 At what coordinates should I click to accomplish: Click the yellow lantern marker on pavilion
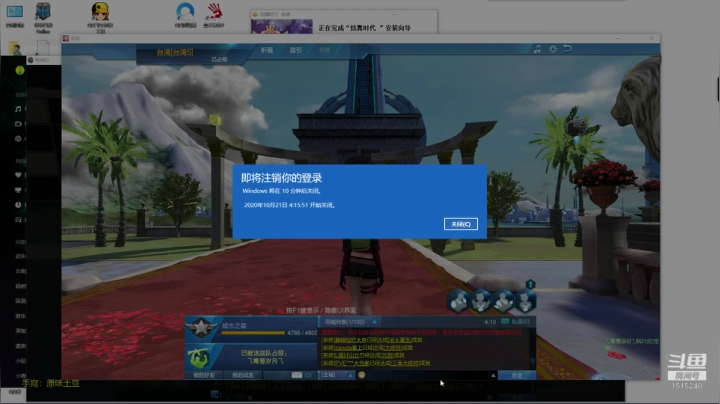click(x=215, y=120)
